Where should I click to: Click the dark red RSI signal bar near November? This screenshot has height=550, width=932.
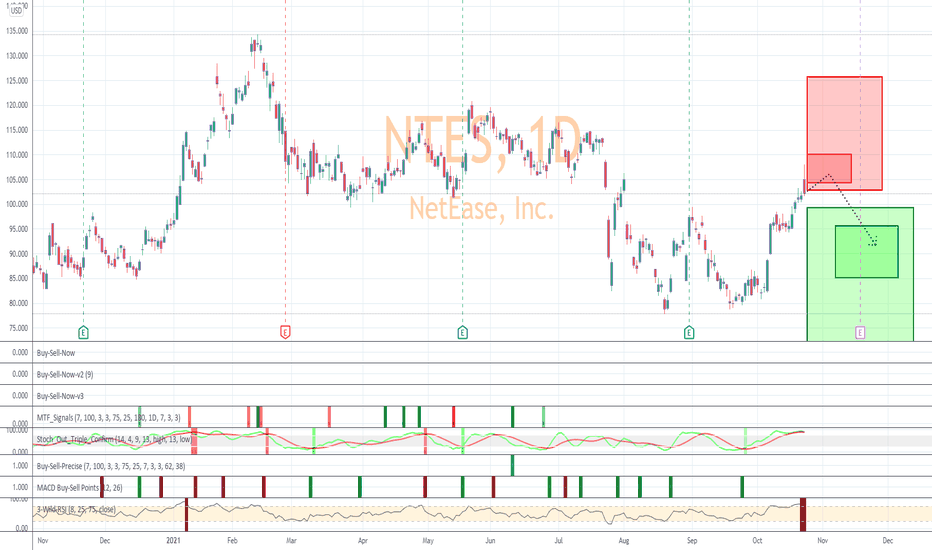pyautogui.click(x=803, y=515)
